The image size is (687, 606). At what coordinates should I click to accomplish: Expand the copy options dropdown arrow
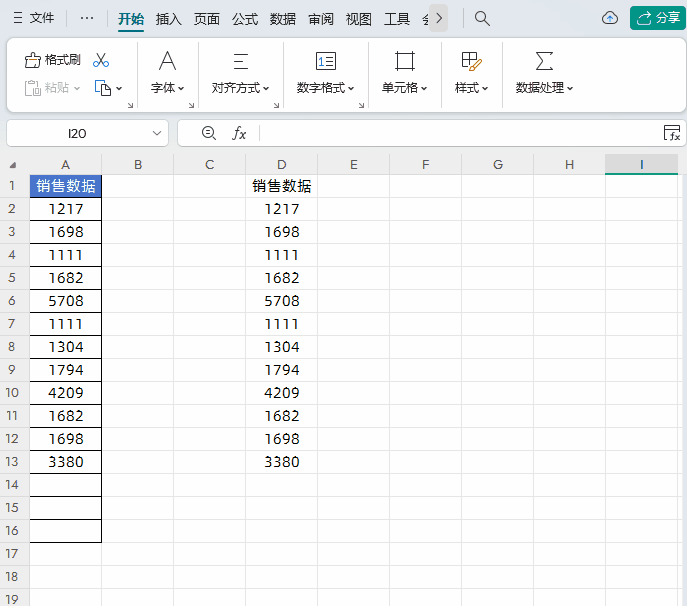click(119, 88)
